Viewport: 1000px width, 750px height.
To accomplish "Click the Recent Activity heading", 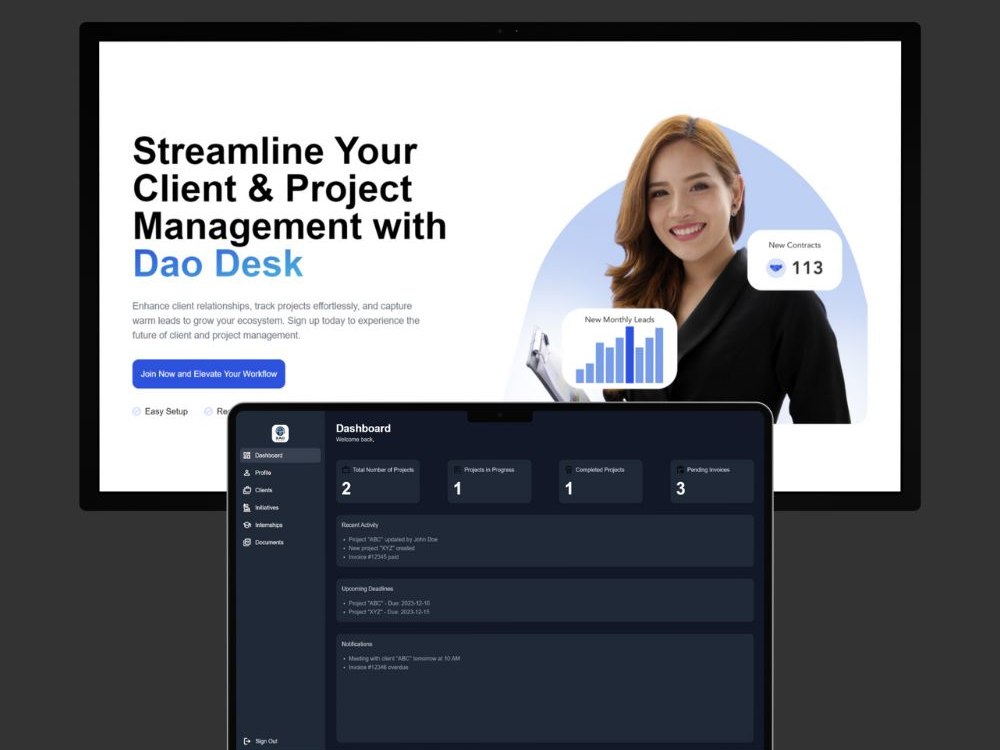I will [x=360, y=525].
